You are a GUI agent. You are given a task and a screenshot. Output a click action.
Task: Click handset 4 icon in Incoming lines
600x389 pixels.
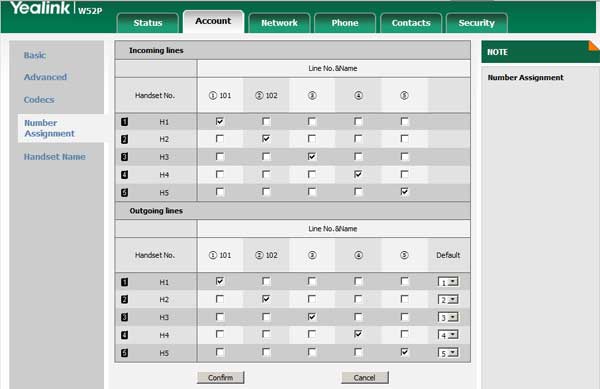124,175
